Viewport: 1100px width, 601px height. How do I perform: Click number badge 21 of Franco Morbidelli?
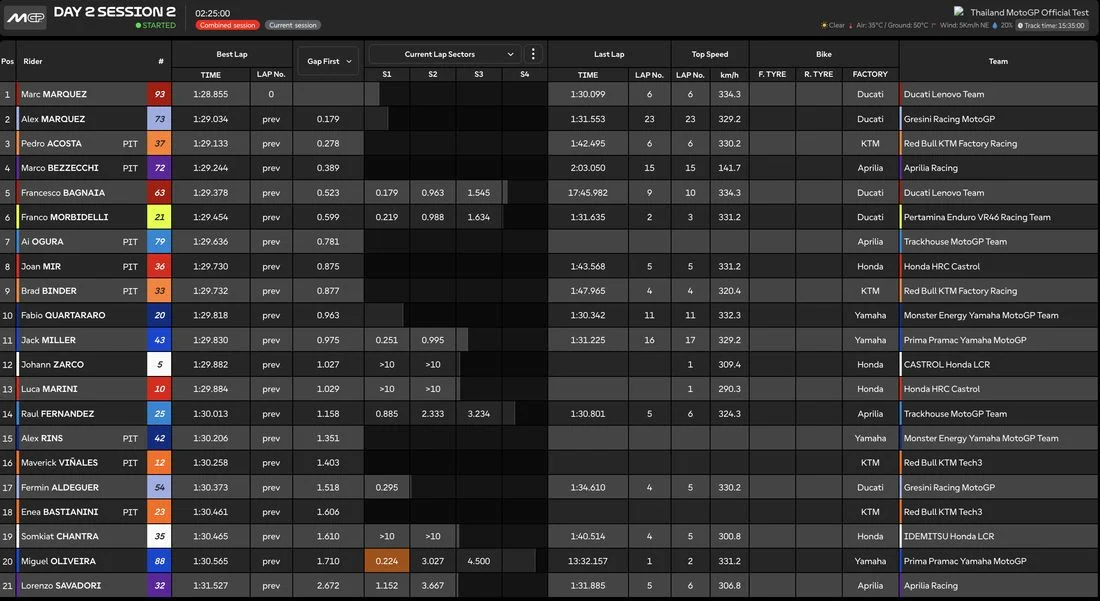tap(159, 217)
